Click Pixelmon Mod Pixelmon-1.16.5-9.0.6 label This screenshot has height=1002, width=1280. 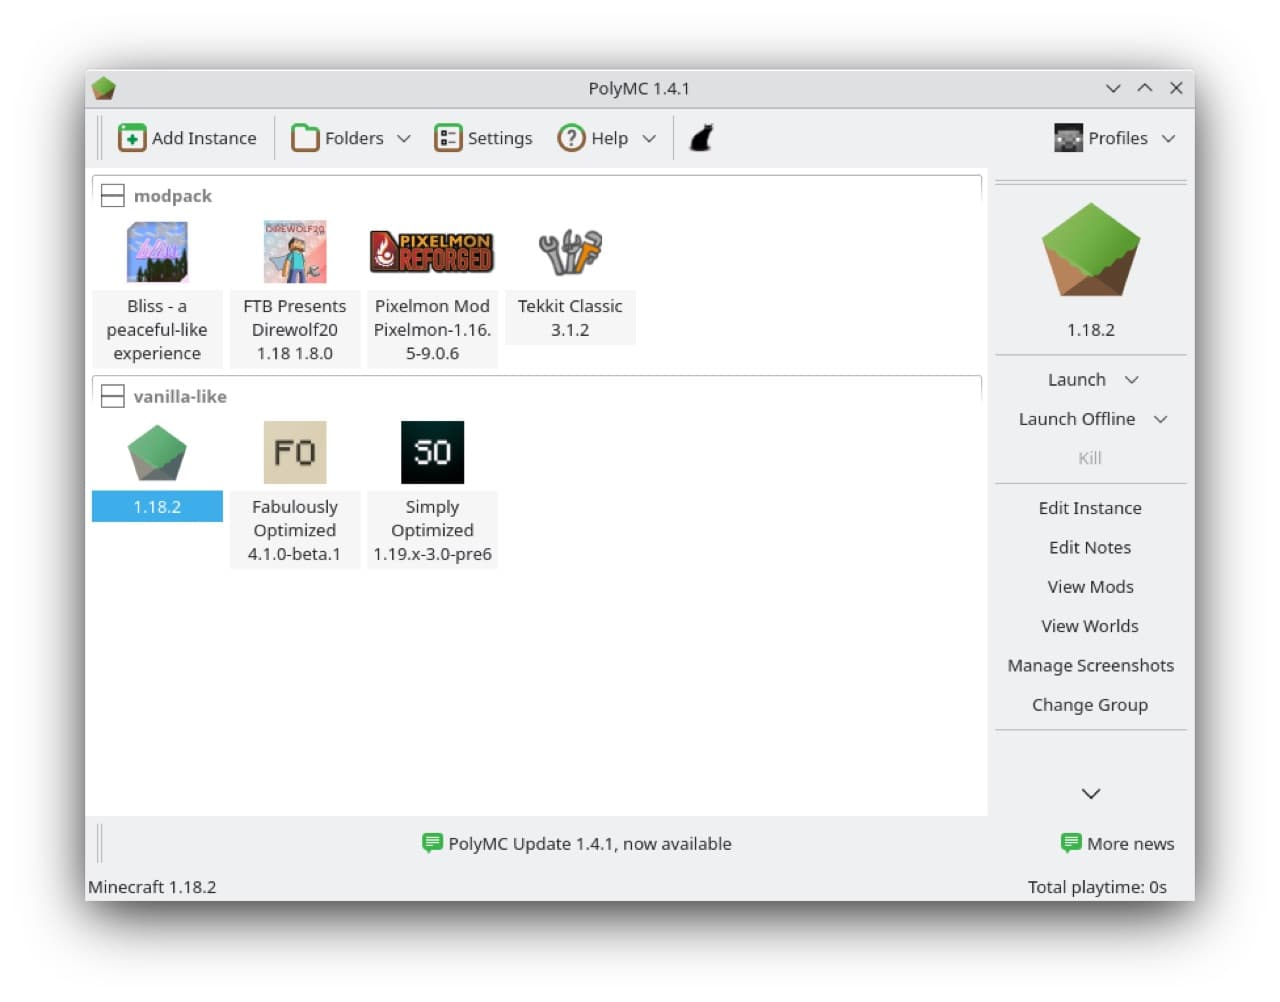(432, 330)
